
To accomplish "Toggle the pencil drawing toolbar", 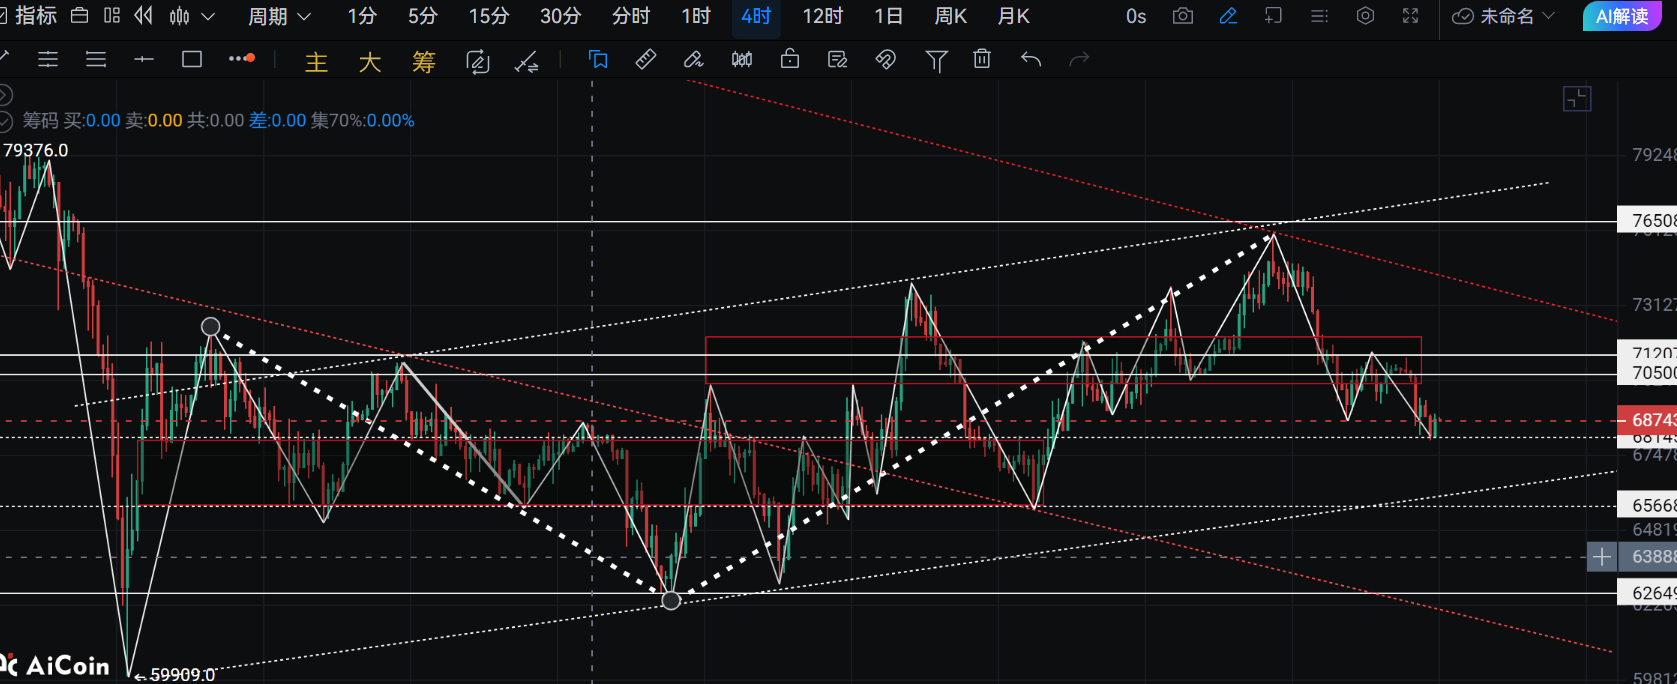I will coord(1228,16).
